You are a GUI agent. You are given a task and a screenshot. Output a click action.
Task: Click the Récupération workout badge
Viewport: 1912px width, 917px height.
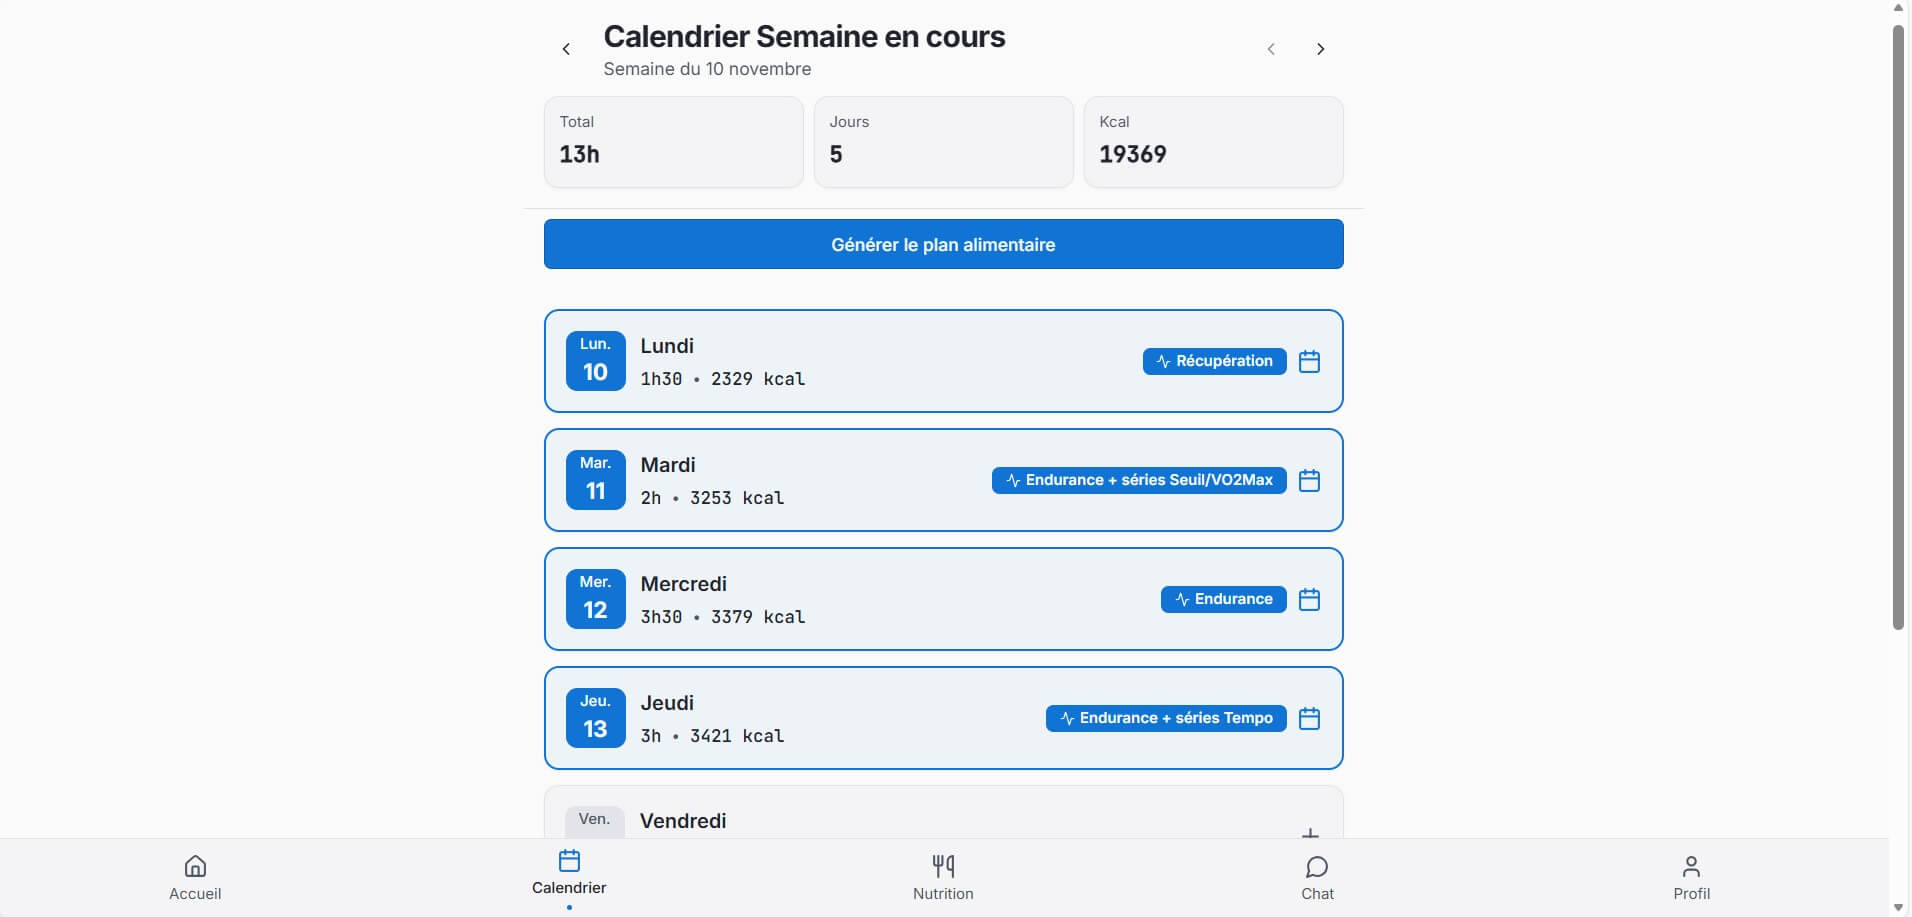tap(1214, 361)
